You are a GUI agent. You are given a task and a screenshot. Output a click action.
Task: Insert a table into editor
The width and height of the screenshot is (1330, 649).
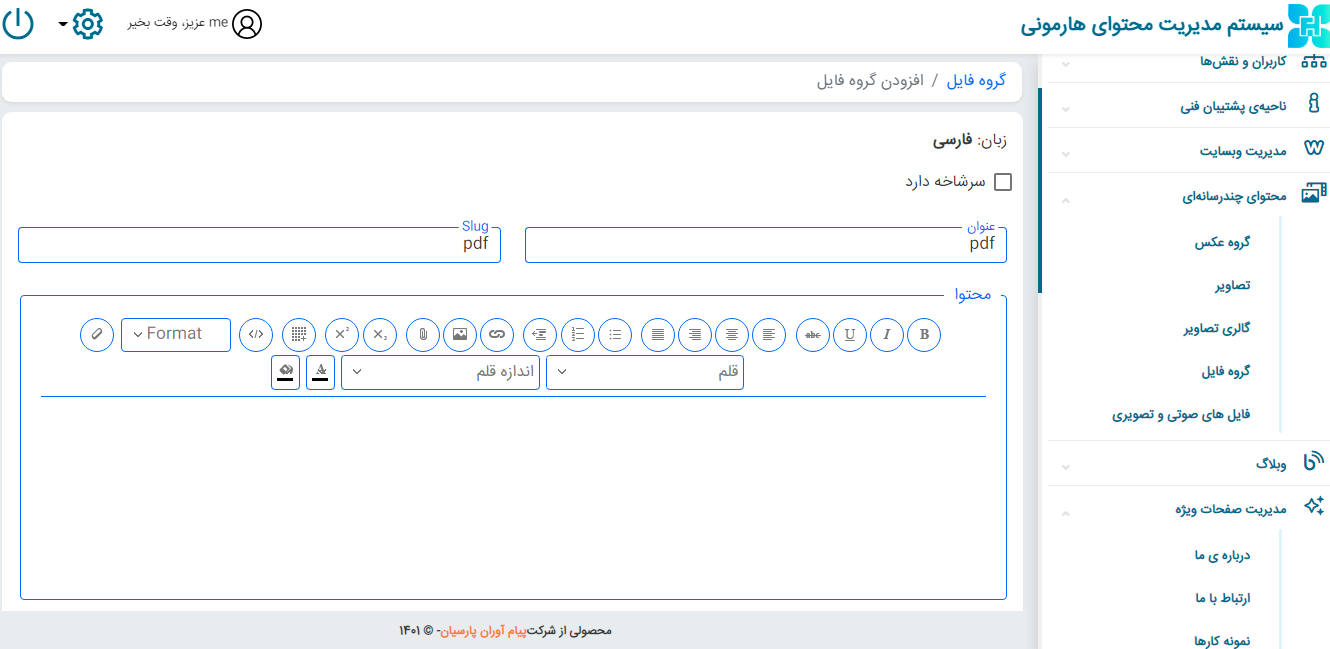(x=299, y=335)
